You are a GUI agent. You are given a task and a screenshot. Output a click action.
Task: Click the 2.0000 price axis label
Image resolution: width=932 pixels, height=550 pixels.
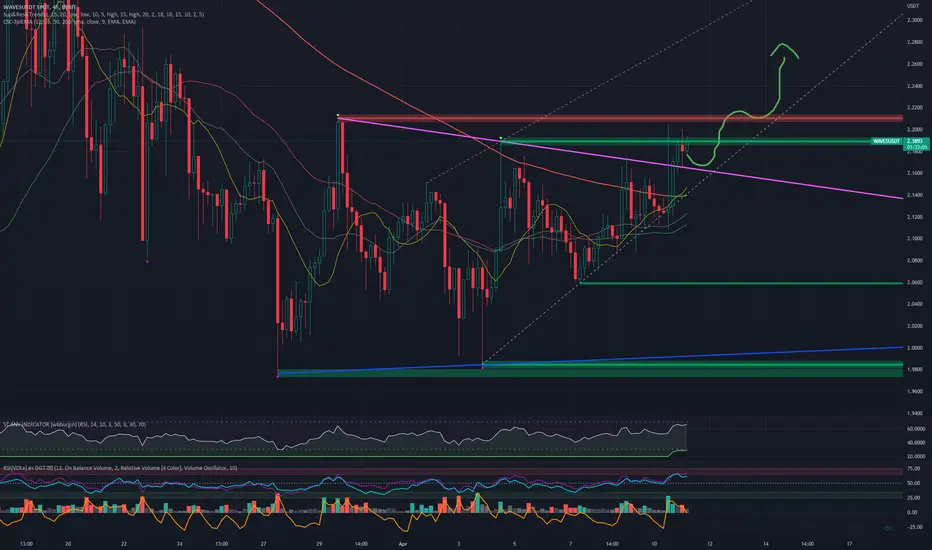coord(915,348)
